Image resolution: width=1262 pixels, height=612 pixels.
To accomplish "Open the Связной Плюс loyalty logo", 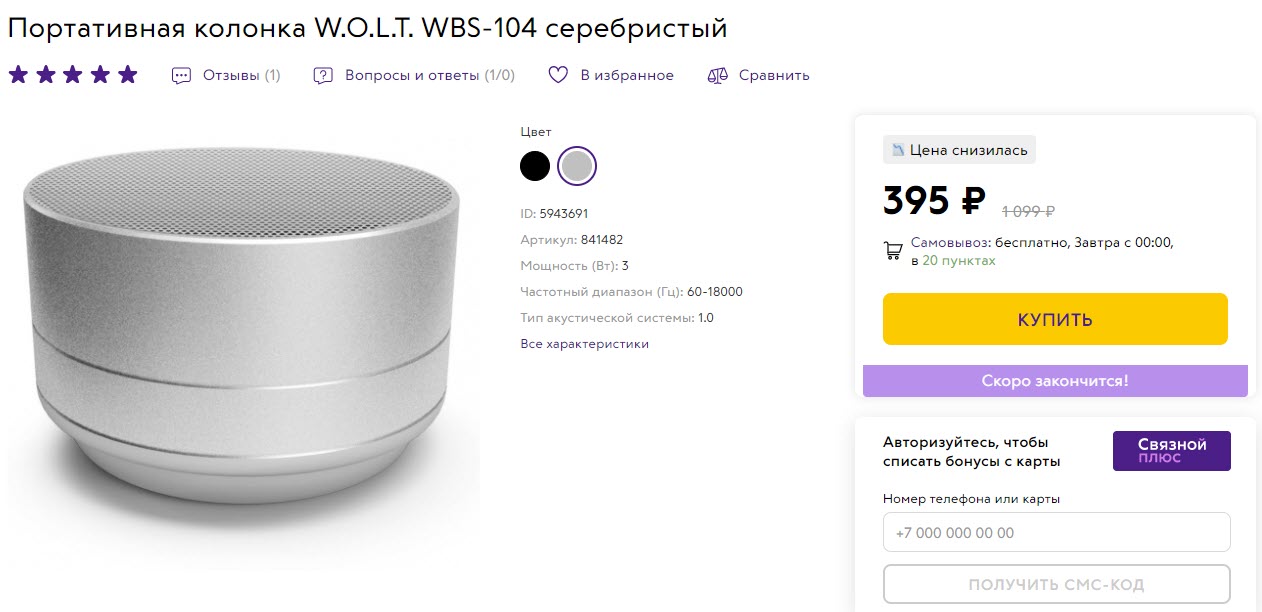I will point(1171,450).
